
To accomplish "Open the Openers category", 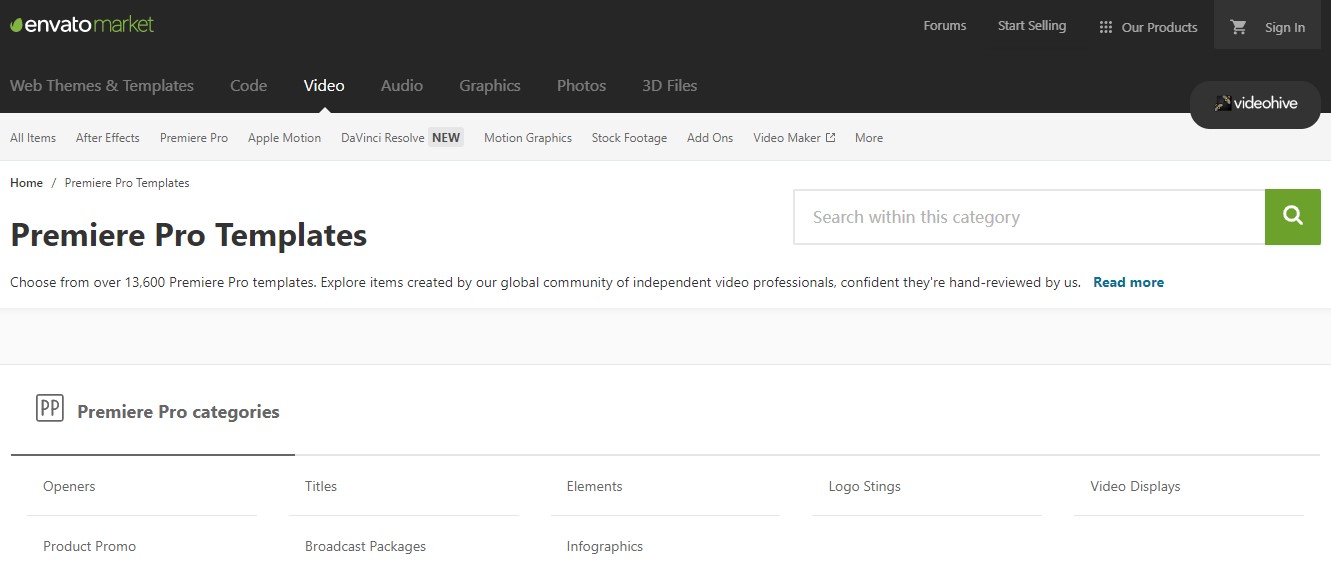I will click(x=69, y=486).
